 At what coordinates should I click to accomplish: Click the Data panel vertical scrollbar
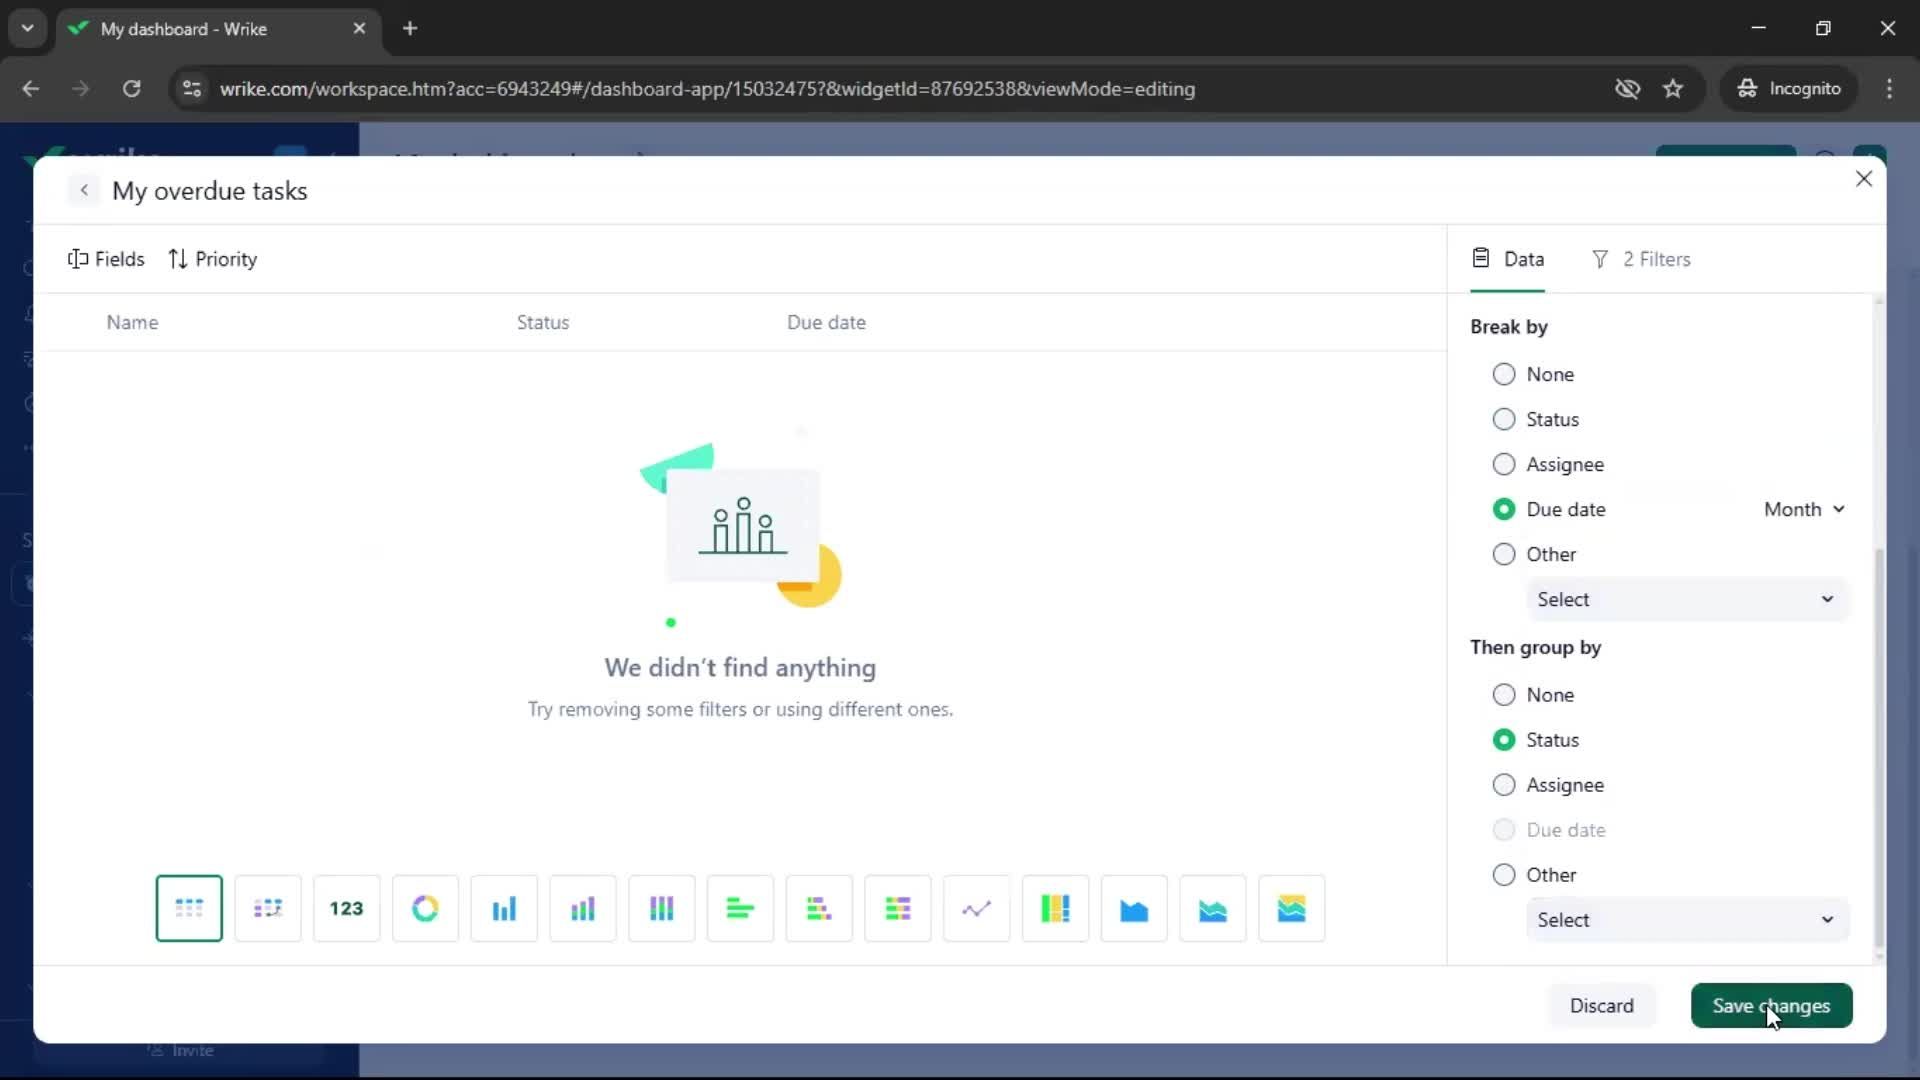point(1878,747)
